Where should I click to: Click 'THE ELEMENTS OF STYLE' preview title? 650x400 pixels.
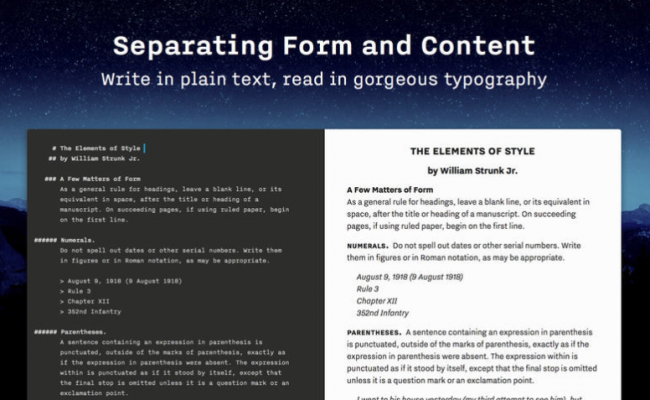[473, 151]
